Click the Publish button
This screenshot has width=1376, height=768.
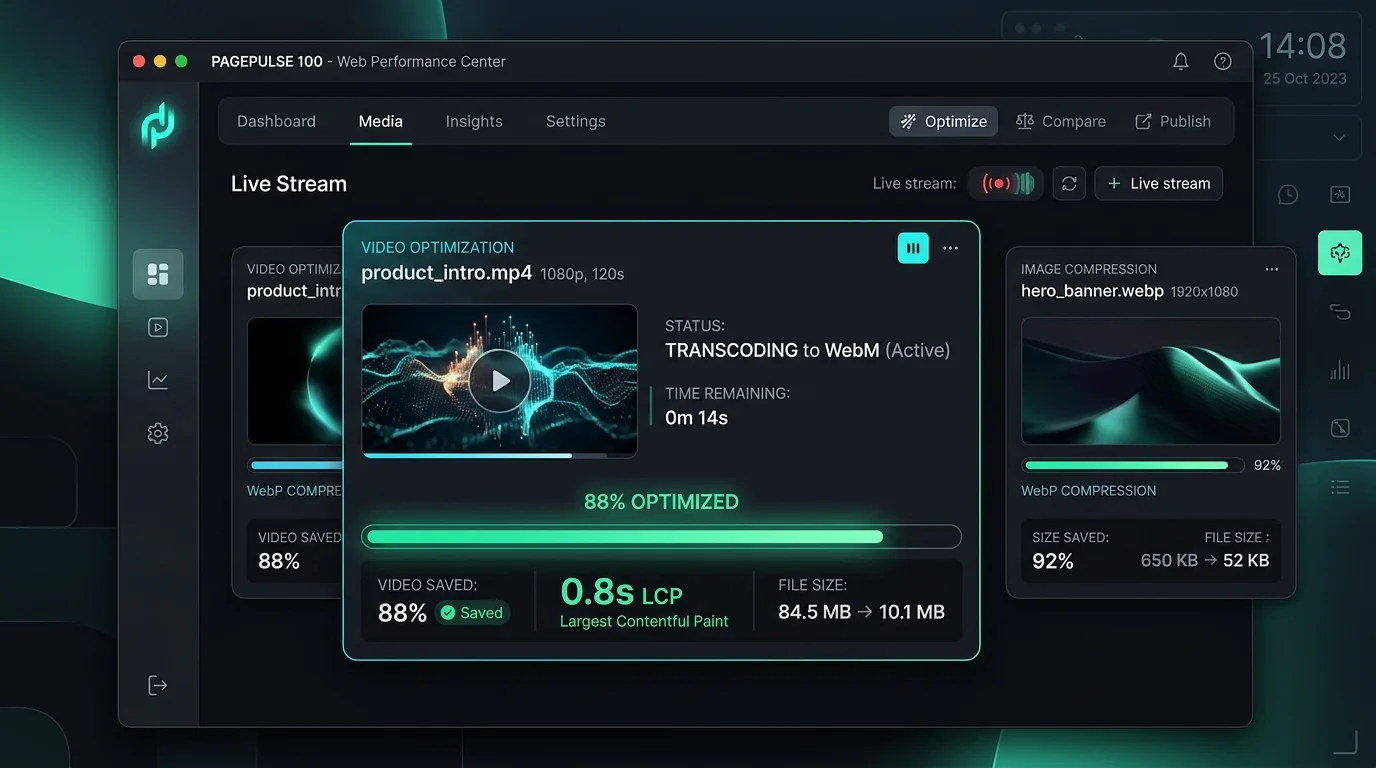click(1173, 121)
